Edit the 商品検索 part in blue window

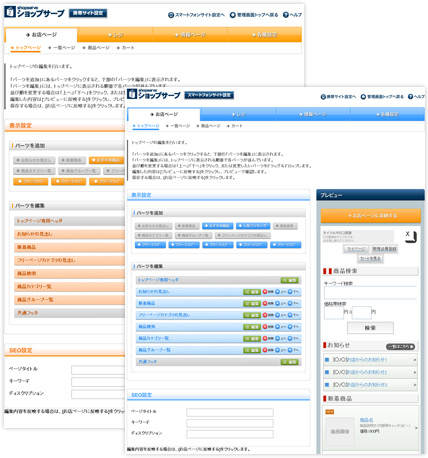click(x=252, y=327)
